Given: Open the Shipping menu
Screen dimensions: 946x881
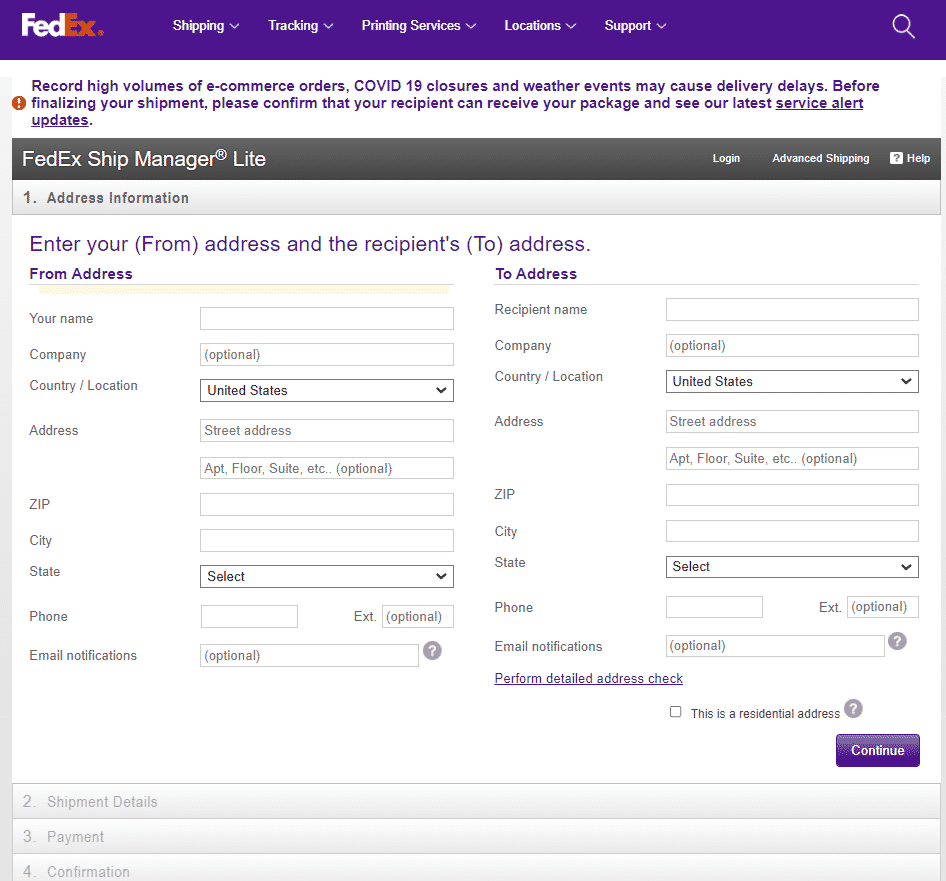Looking at the screenshot, I should (x=206, y=26).
